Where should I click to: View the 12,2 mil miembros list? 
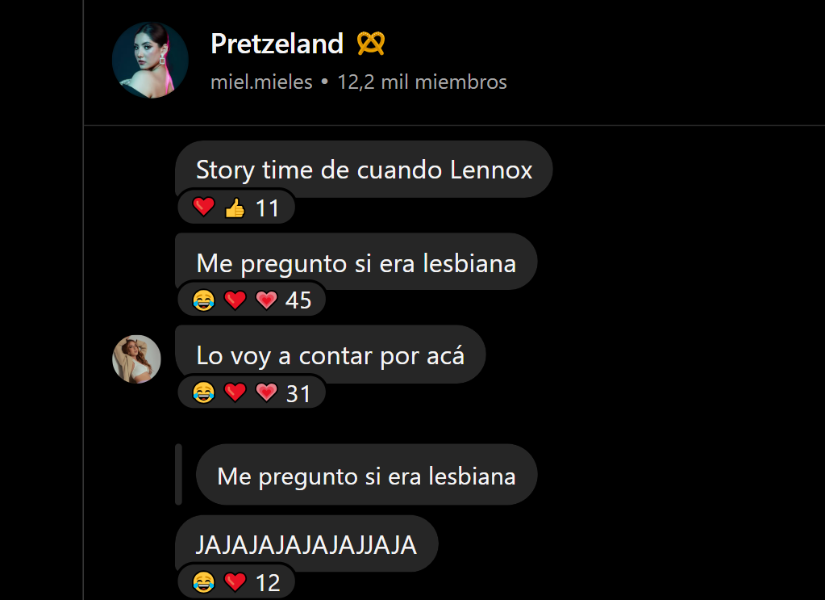tap(422, 82)
